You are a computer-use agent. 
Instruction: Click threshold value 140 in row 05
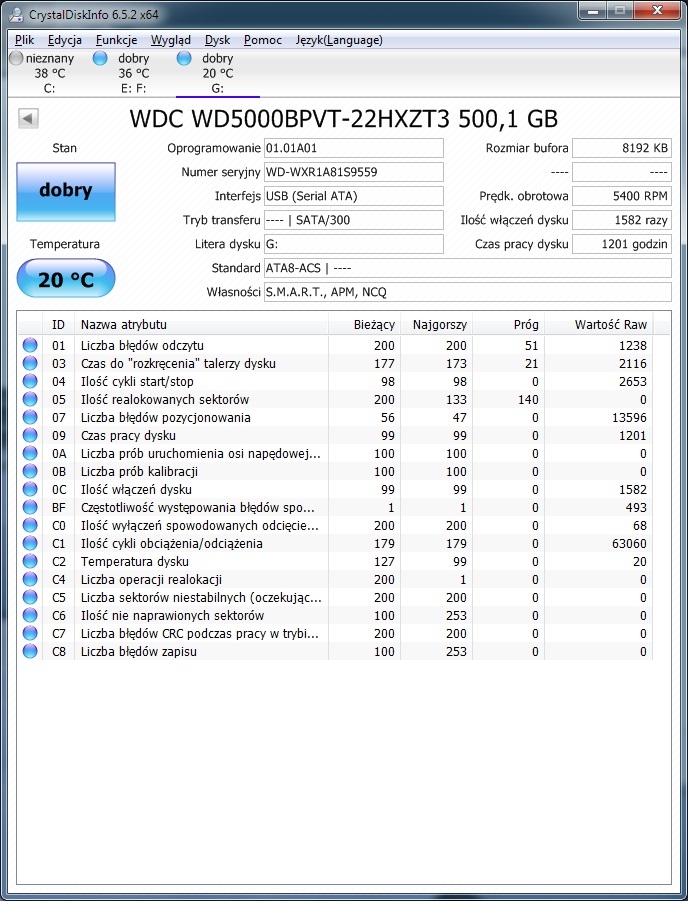click(x=528, y=399)
